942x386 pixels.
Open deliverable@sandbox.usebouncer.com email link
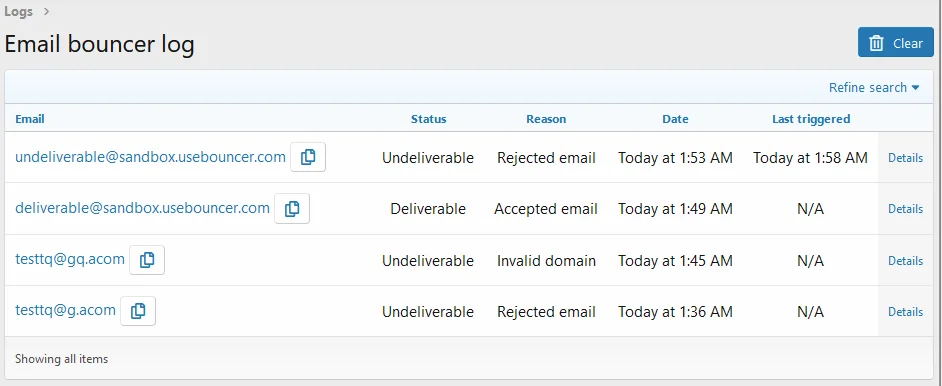(x=142, y=208)
